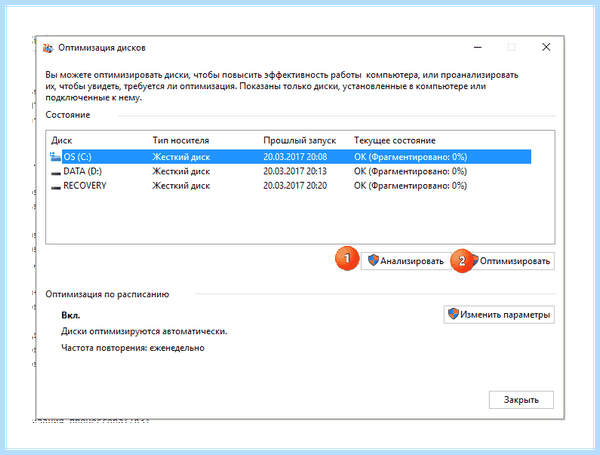Click last run date 20.03.2017 20:20
Screen dimensions: 600x455
295,186
